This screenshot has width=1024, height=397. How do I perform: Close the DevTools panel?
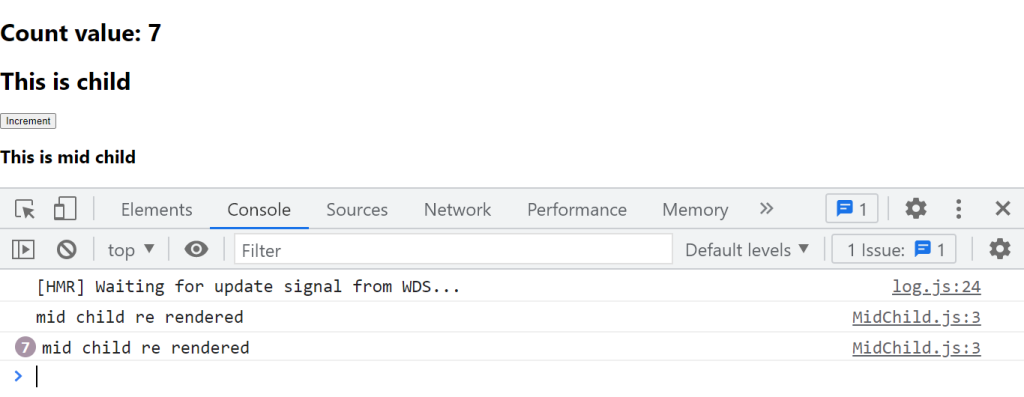1002,209
